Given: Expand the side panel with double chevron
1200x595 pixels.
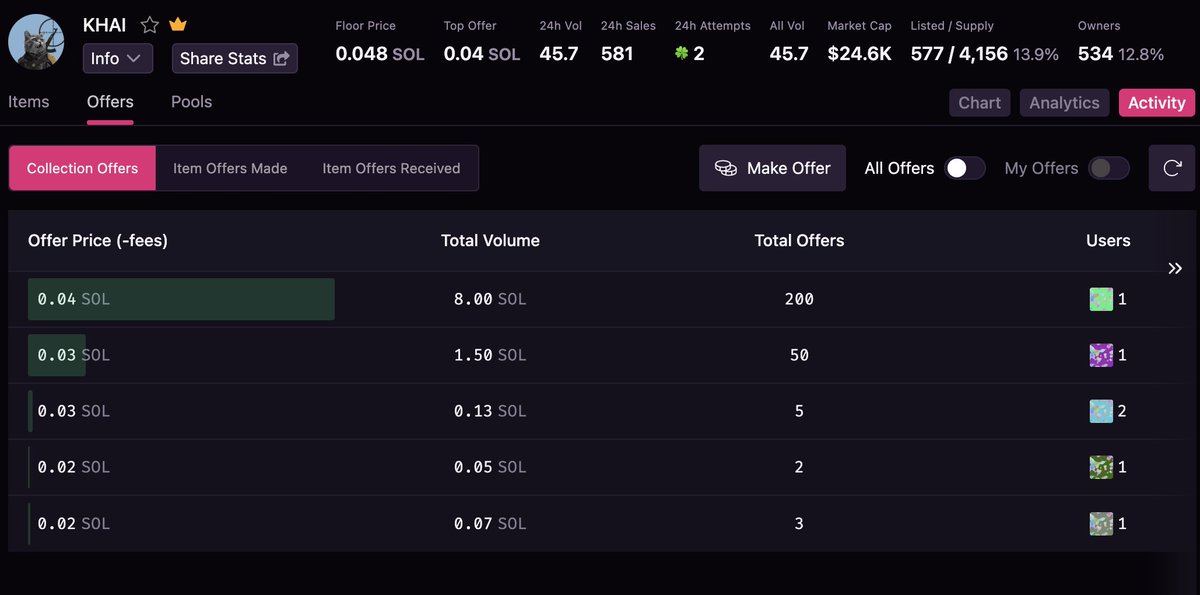Looking at the screenshot, I should coord(1175,268).
